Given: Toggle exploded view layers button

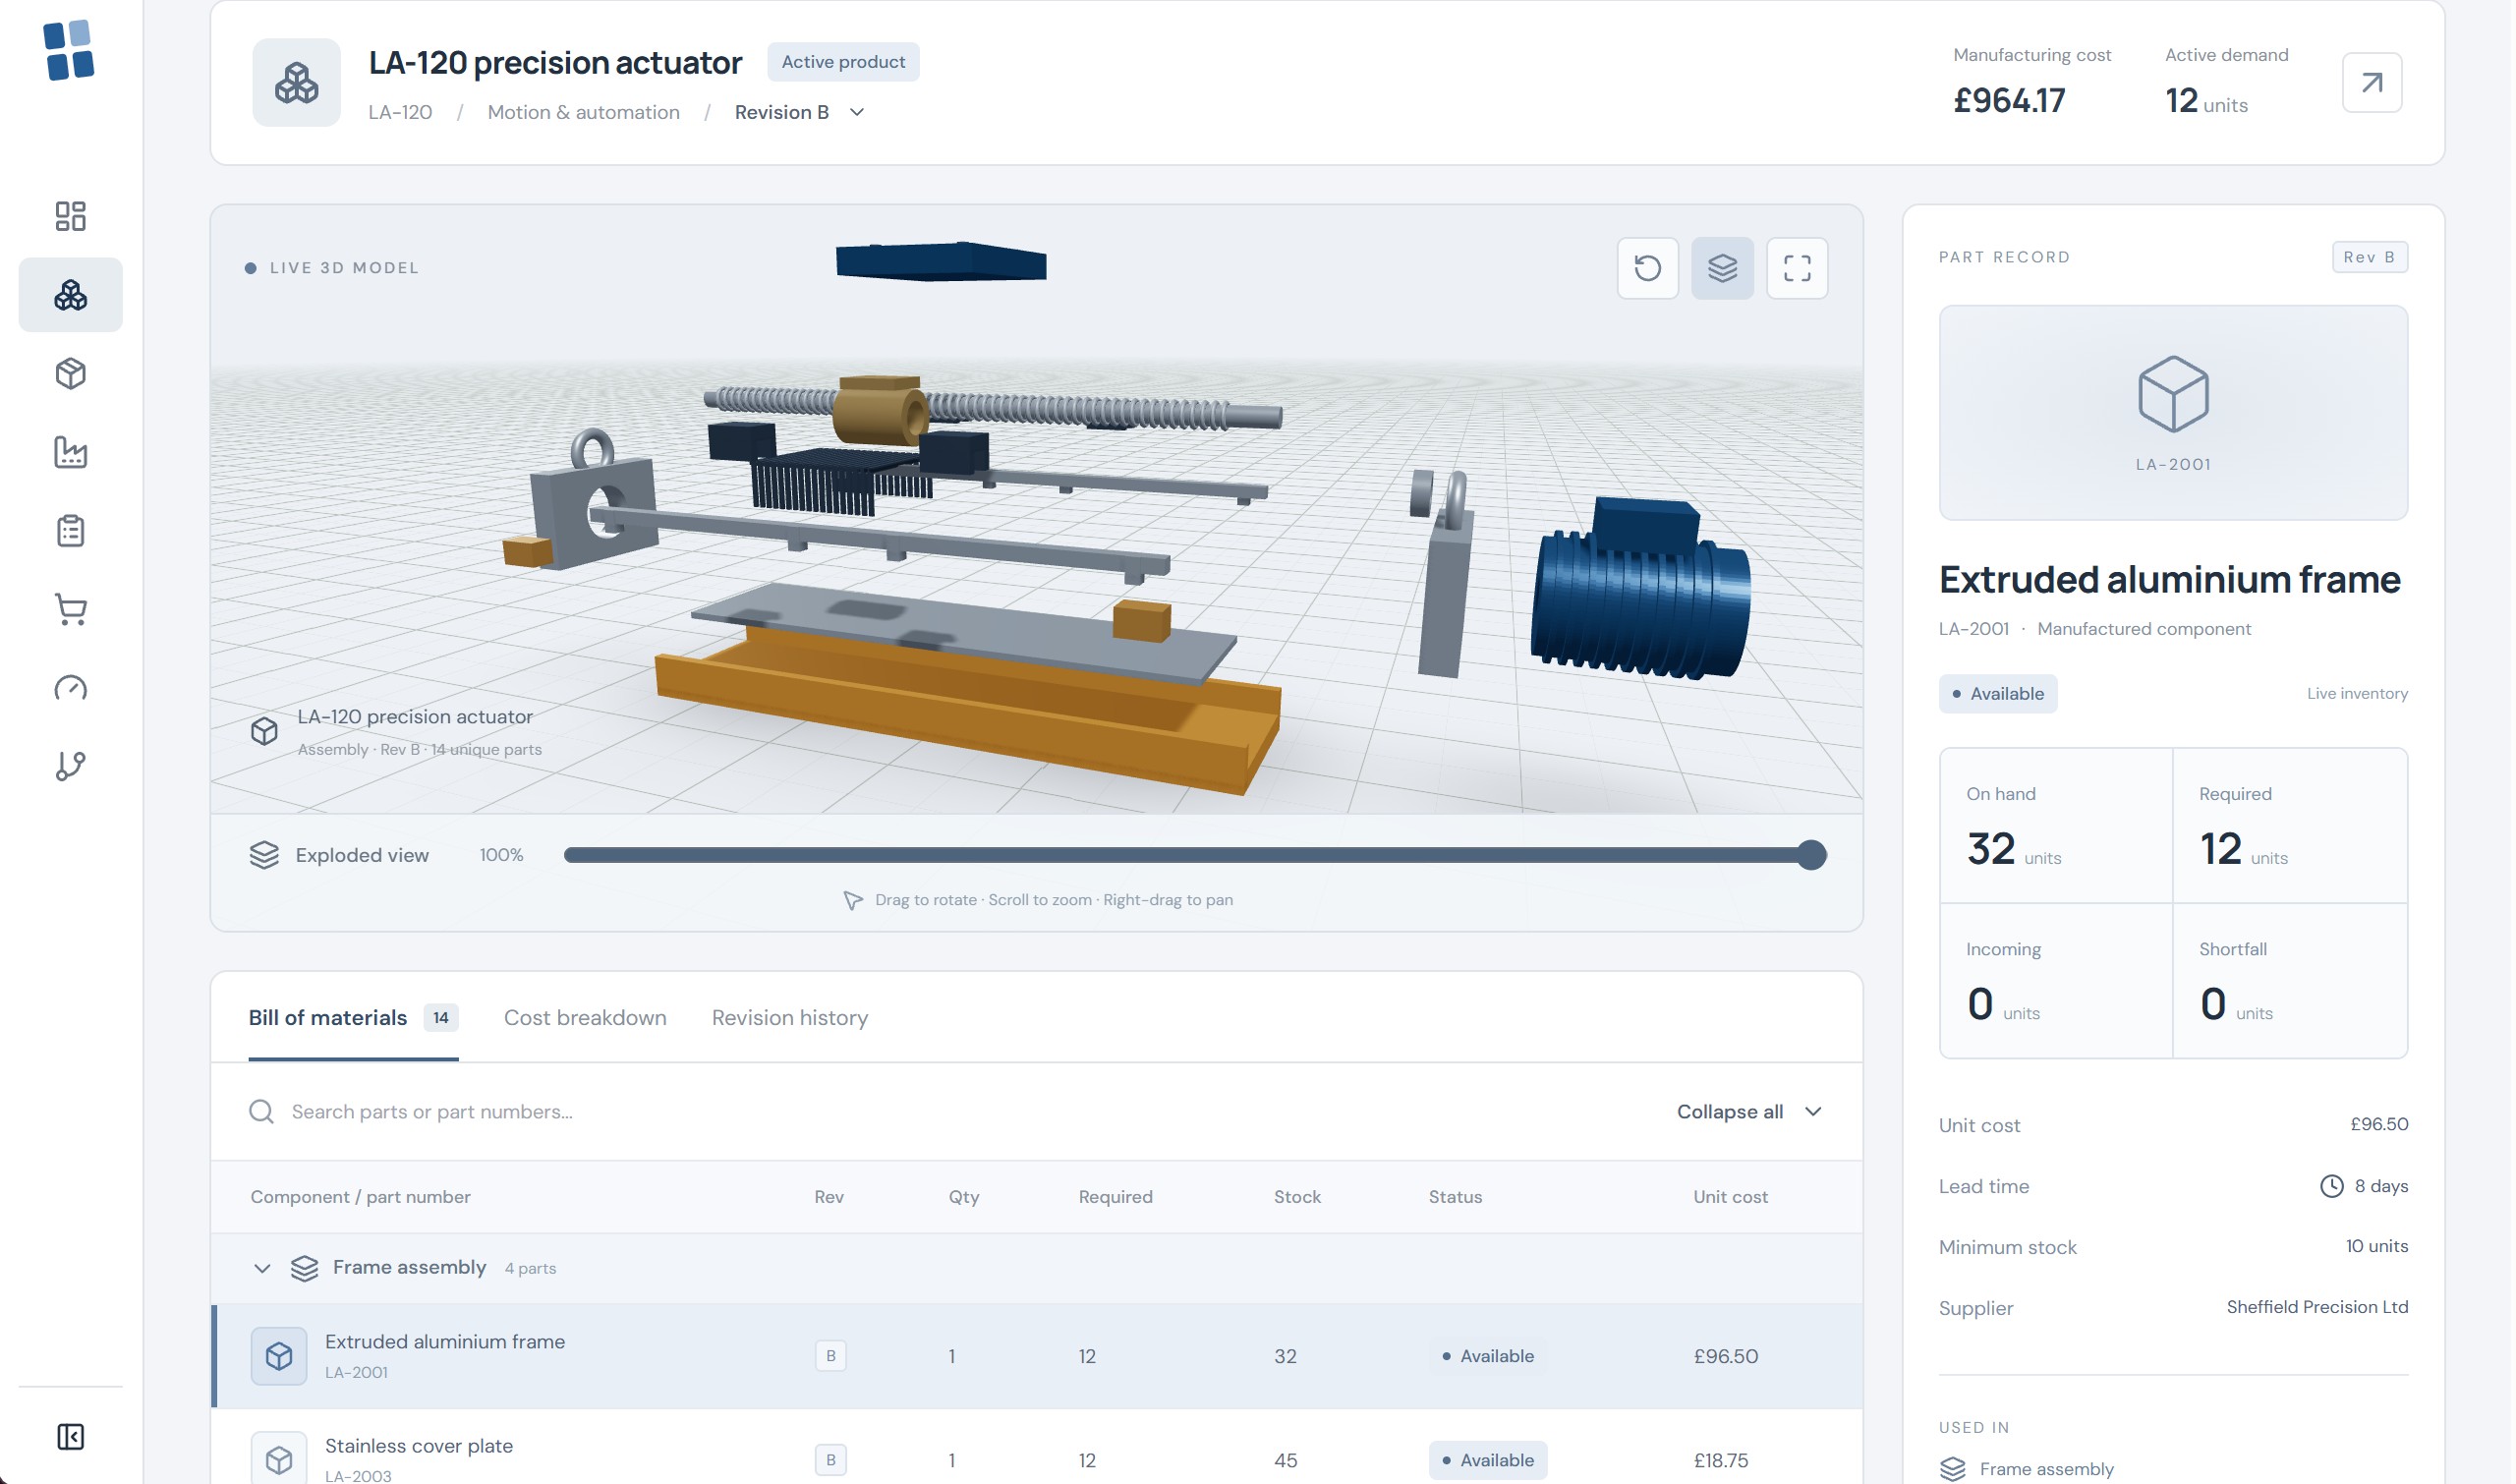Looking at the screenshot, I should [1722, 268].
